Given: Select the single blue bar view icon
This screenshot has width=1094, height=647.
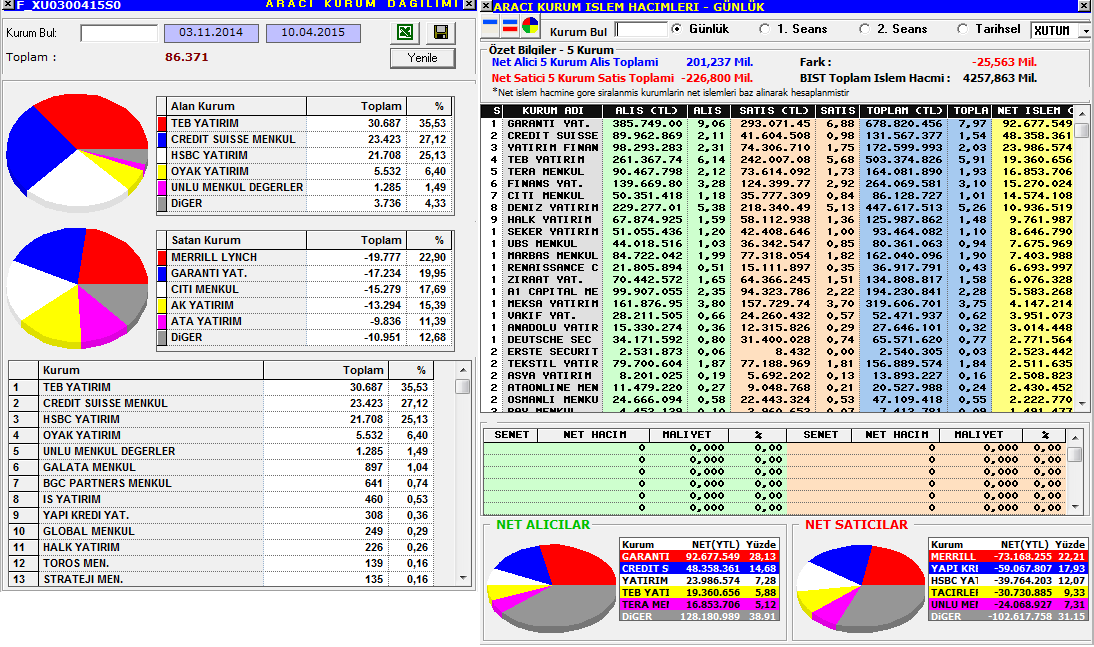Looking at the screenshot, I should point(490,27).
